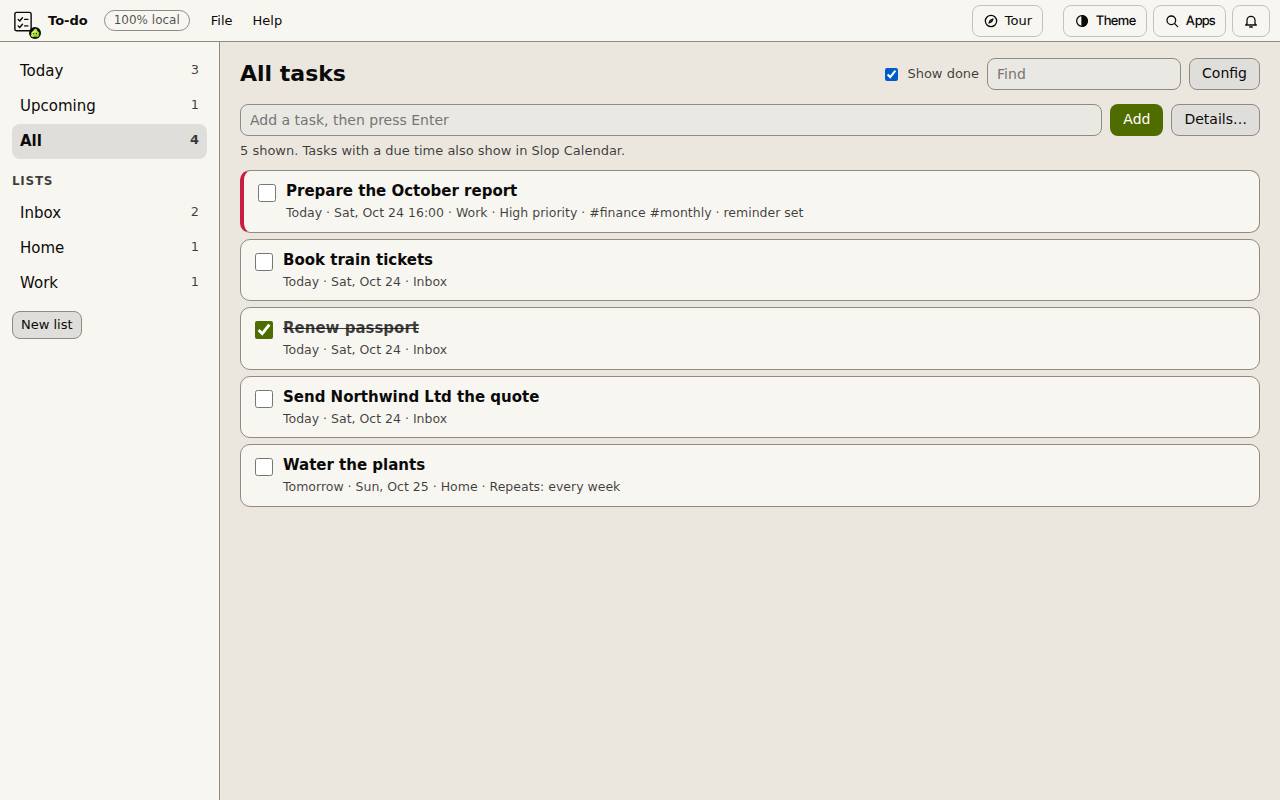Image resolution: width=1280 pixels, height=800 pixels.
Task: Open the File menu
Action: [x=222, y=21]
